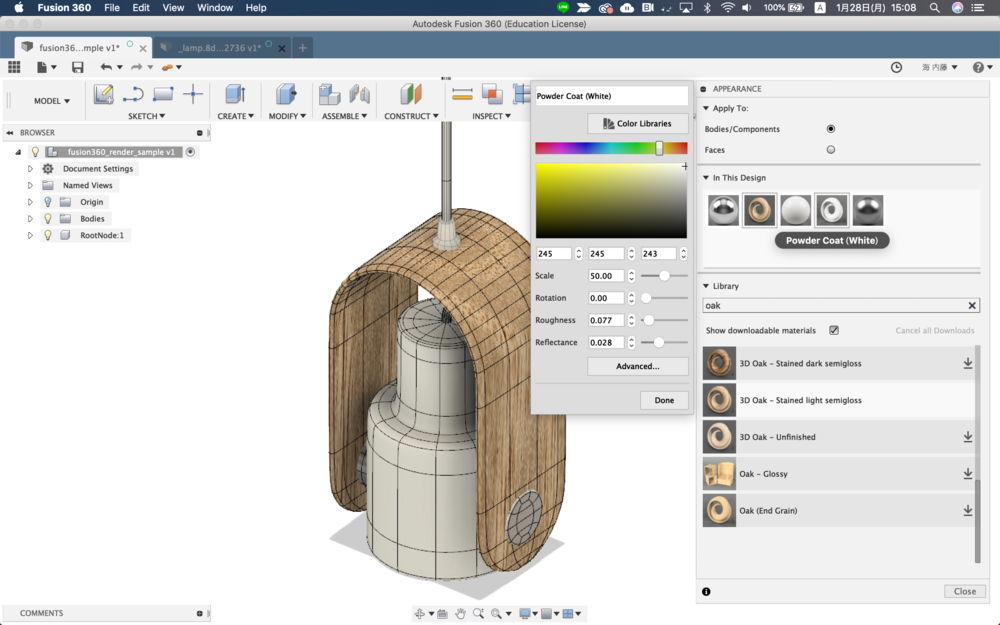Collapse the In This Design section
This screenshot has height=625, width=1000.
(x=706, y=178)
